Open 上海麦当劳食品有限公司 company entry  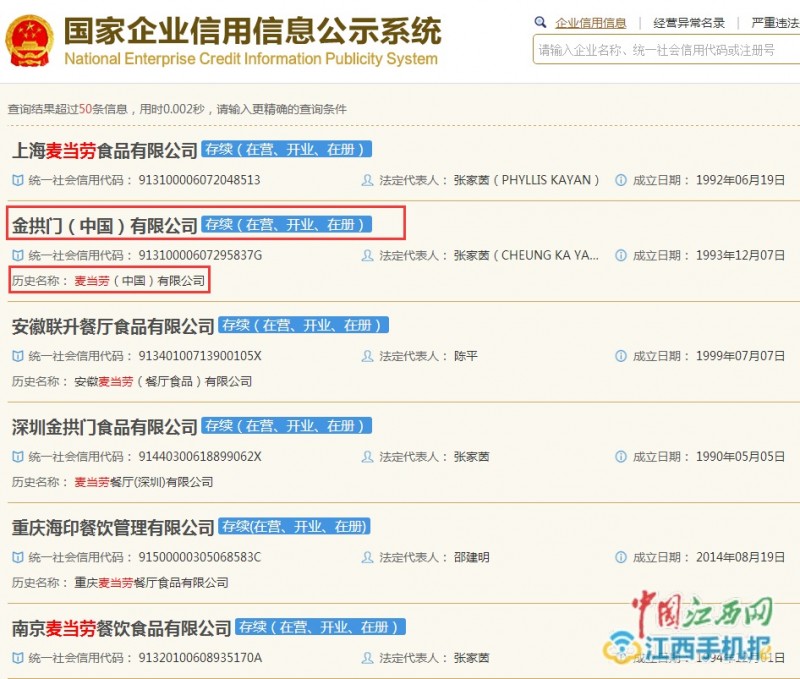click(105, 150)
